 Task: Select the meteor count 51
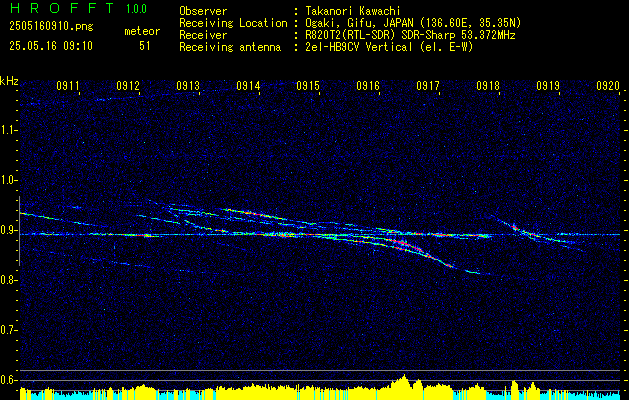[145, 46]
